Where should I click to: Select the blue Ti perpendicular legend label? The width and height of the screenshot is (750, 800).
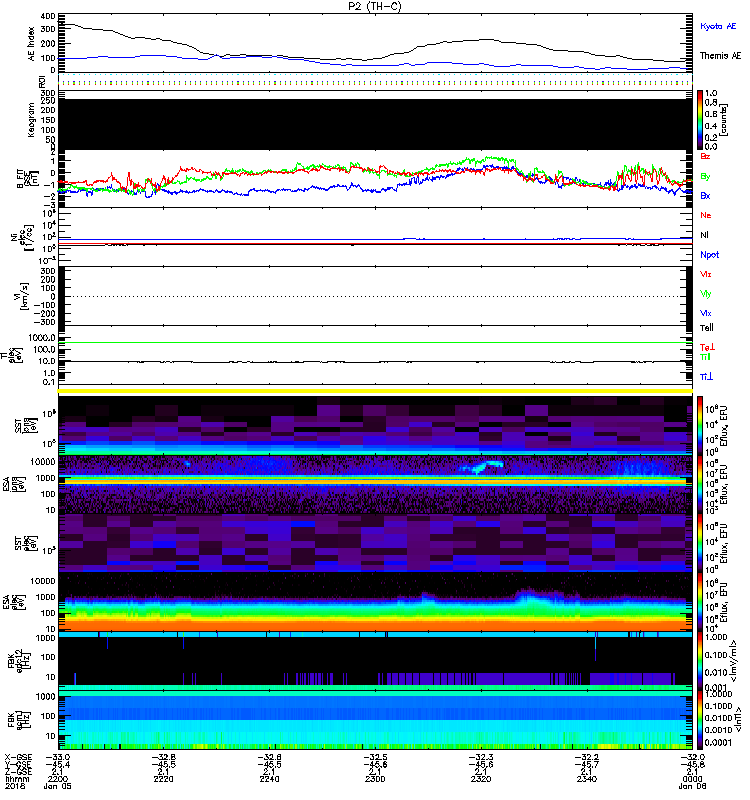pyautogui.click(x=706, y=377)
